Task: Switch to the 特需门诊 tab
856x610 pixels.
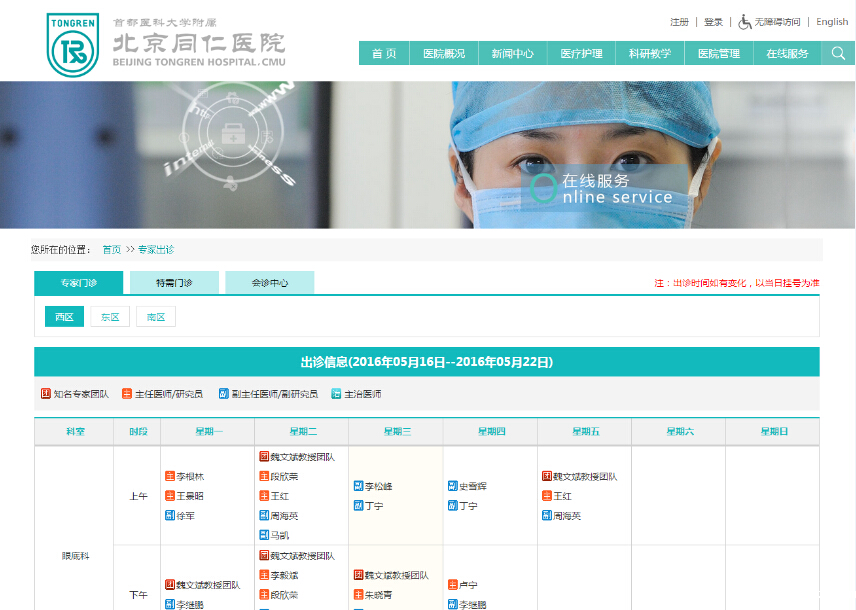Action: pos(173,282)
